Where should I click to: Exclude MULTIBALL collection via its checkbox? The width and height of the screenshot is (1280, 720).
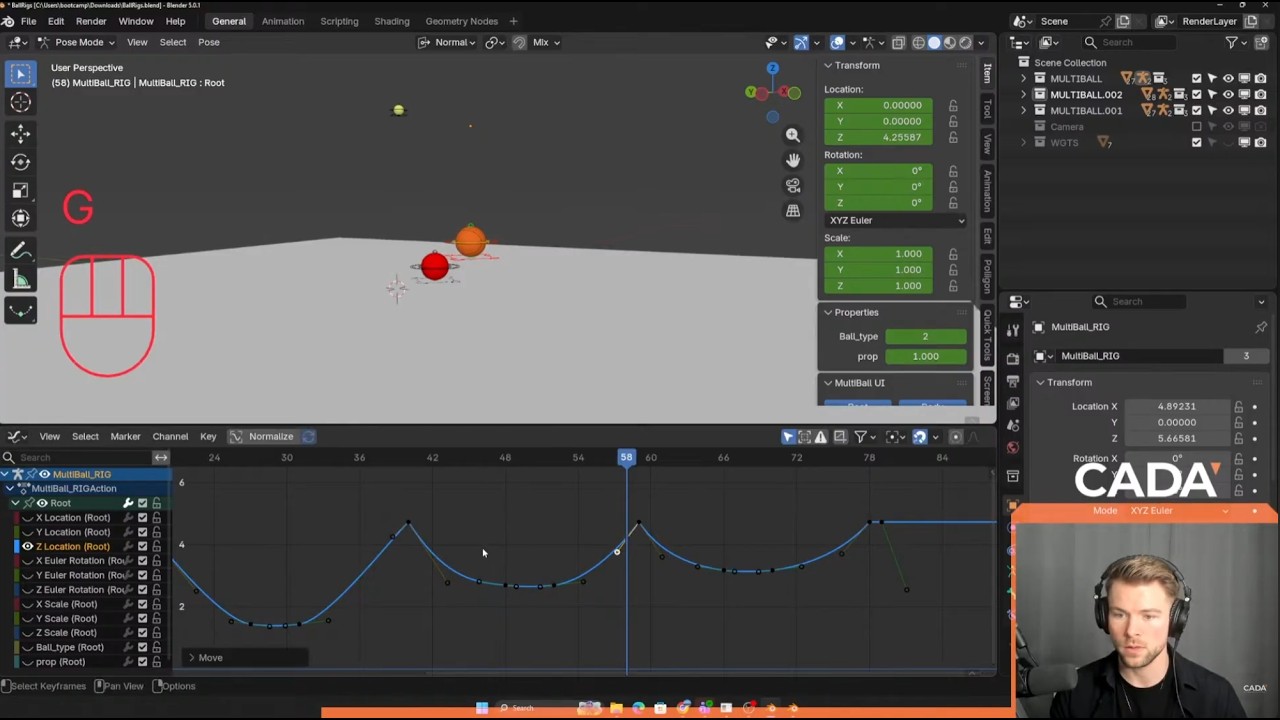(1197, 79)
